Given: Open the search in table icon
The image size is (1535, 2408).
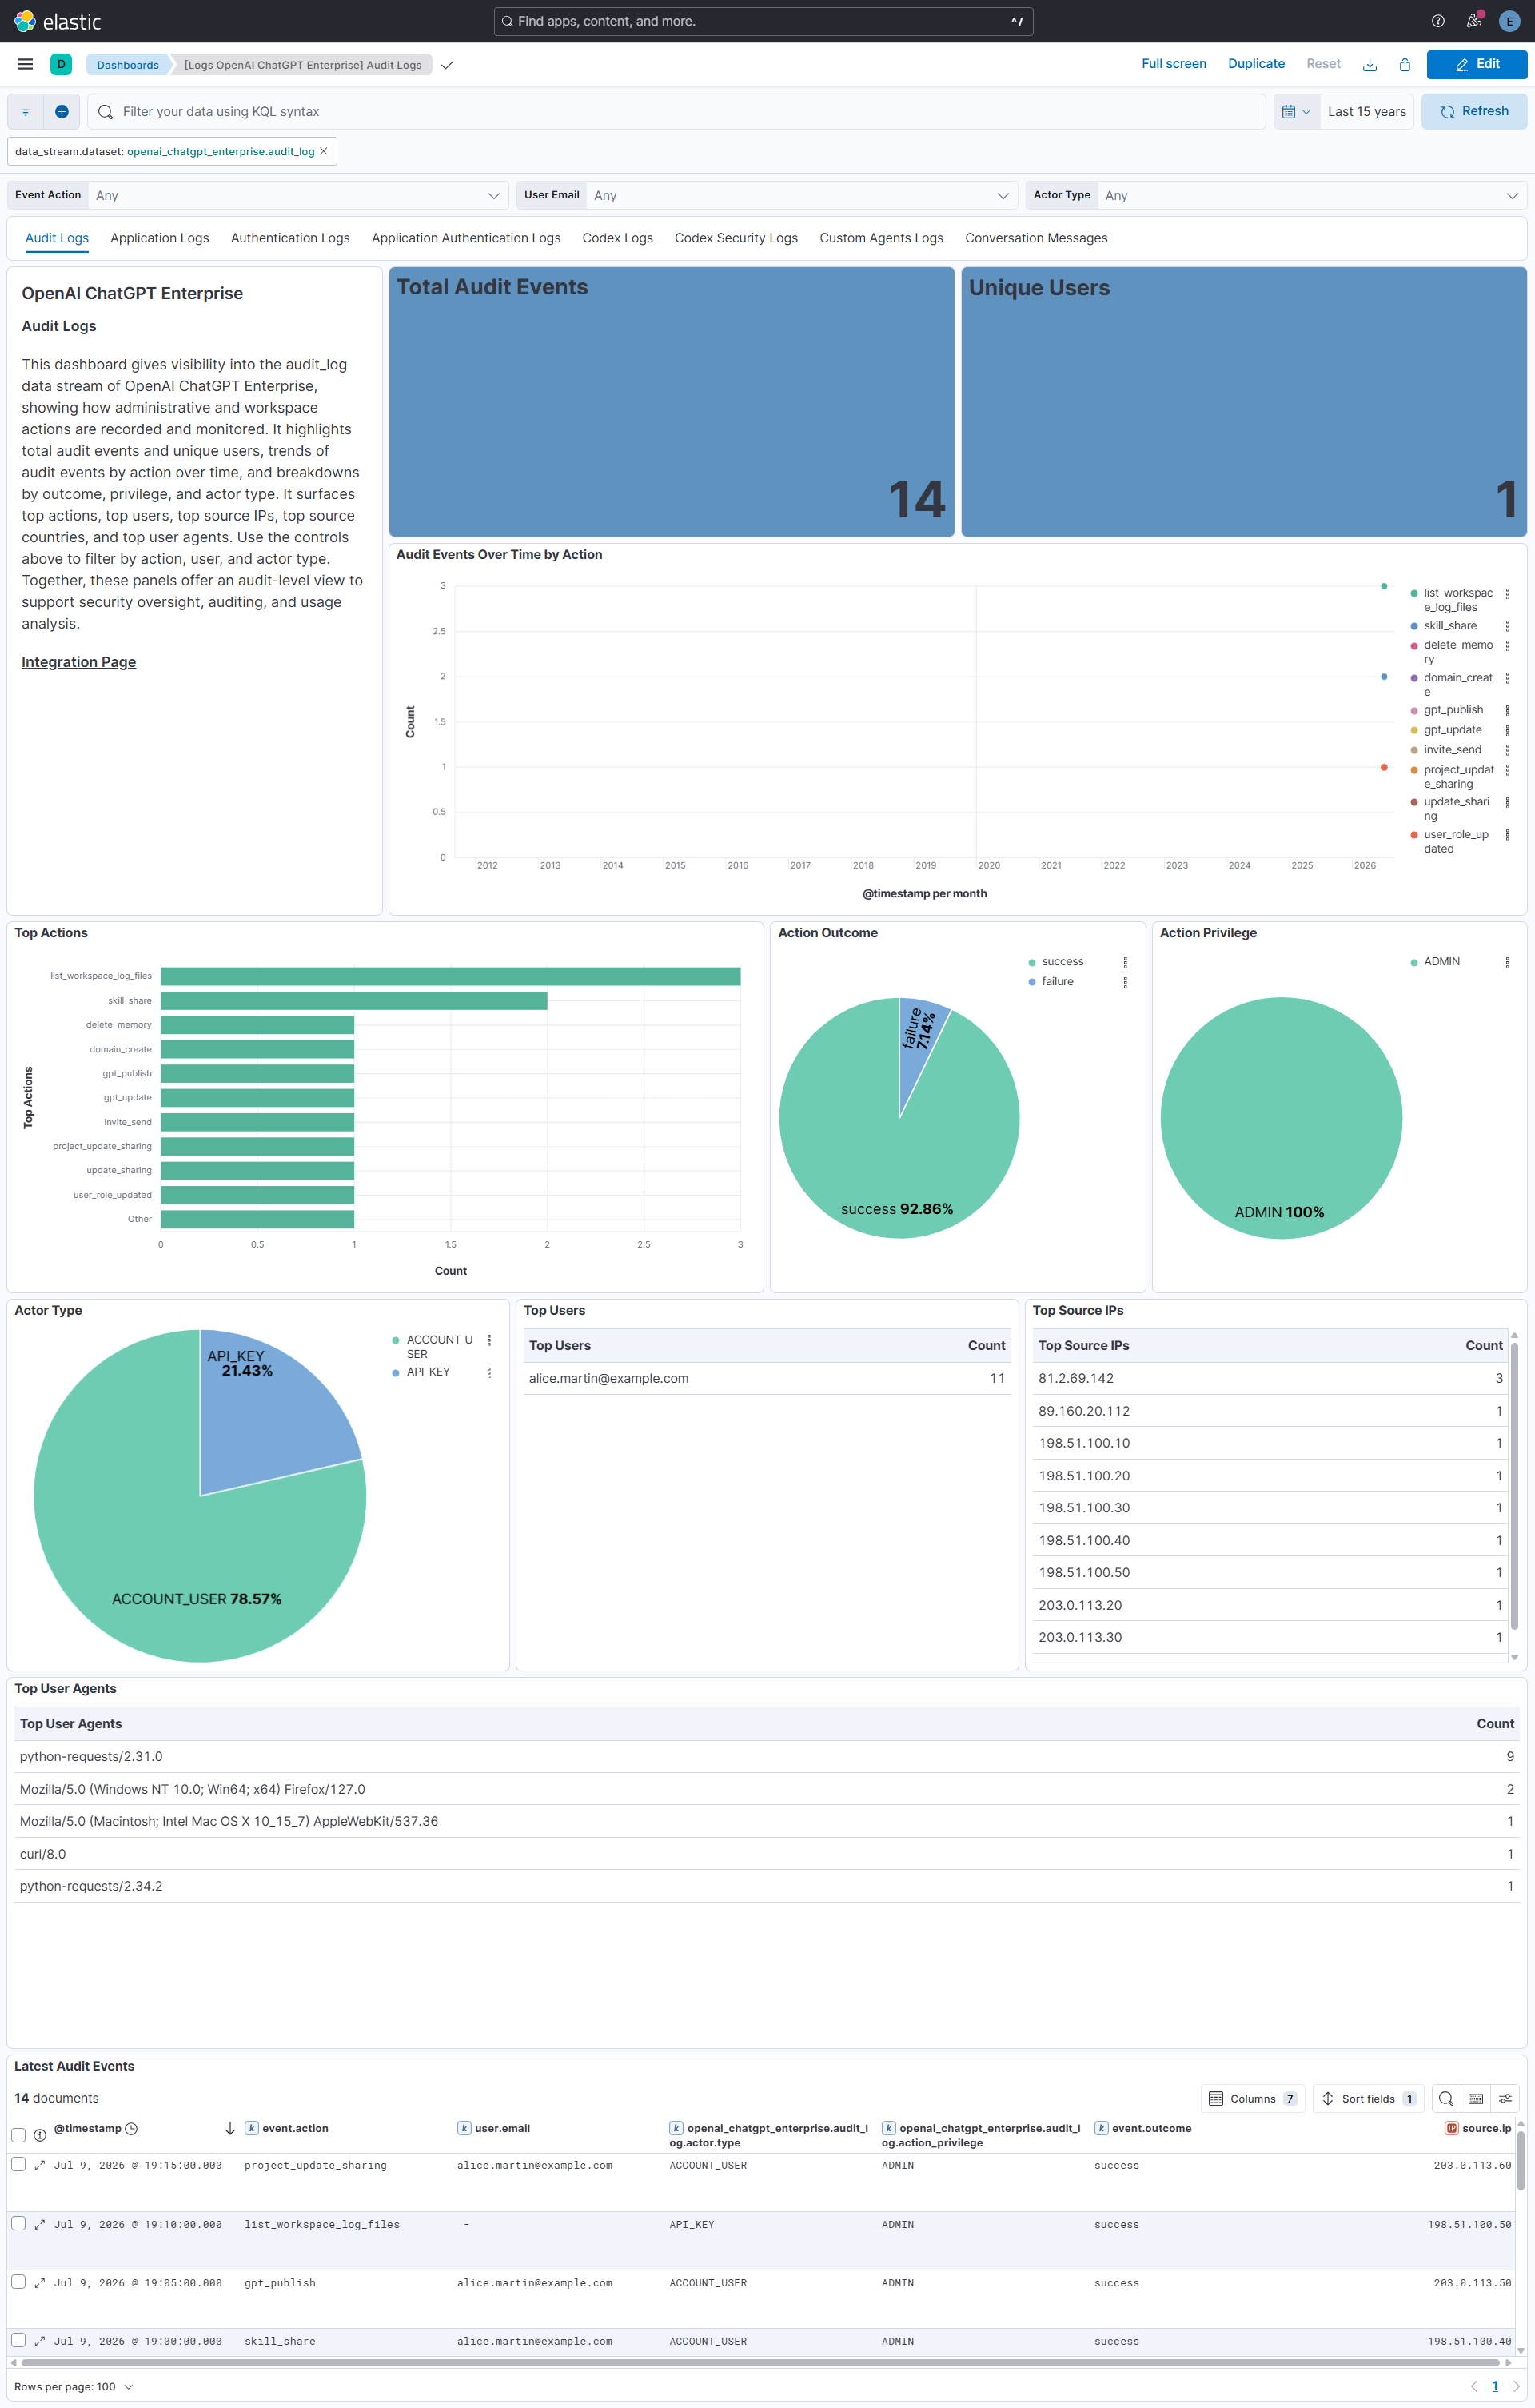Looking at the screenshot, I should [1446, 2099].
